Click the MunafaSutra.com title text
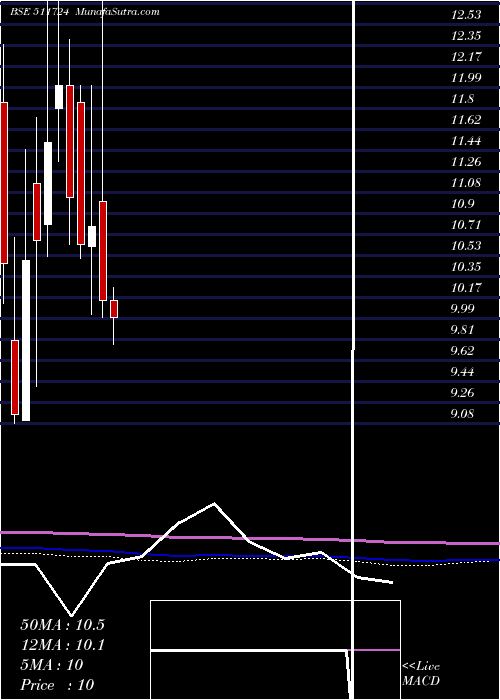The height and width of the screenshot is (700, 500). point(118,12)
